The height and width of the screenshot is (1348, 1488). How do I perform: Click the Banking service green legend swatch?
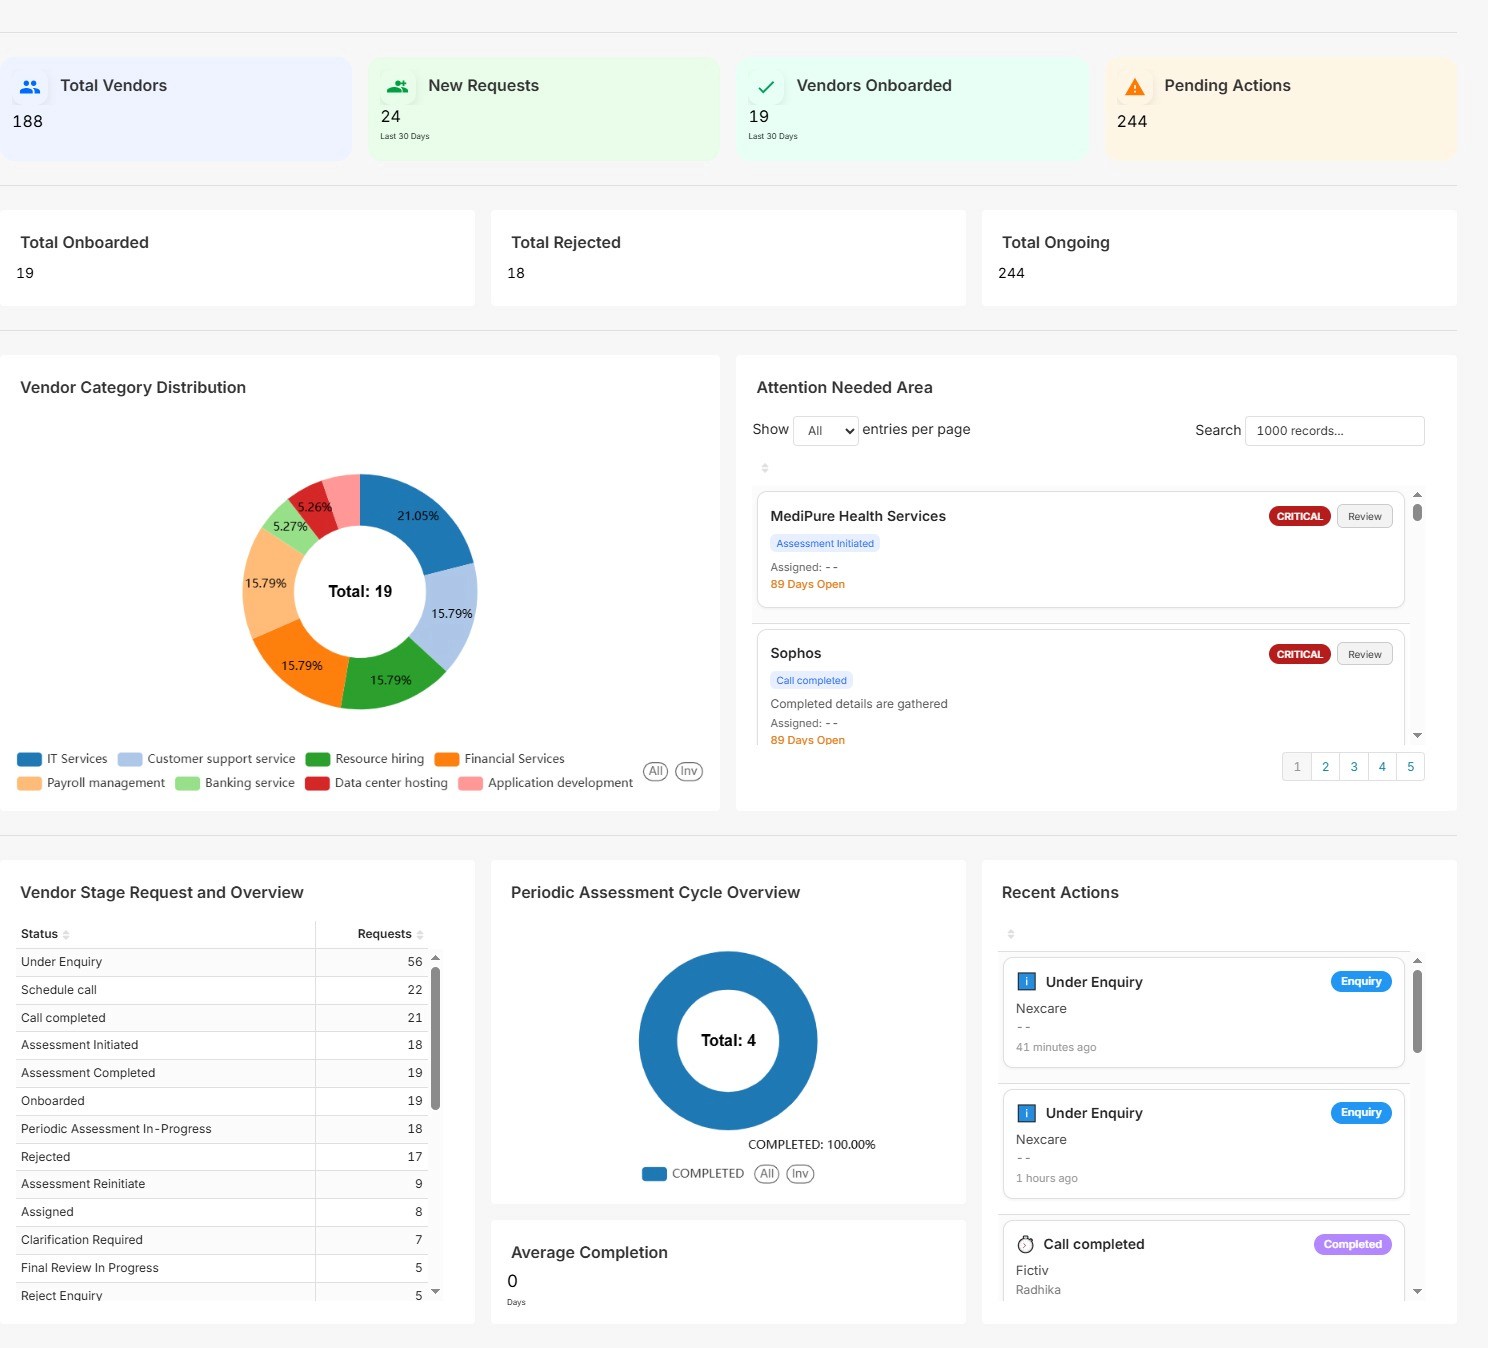pos(187,783)
